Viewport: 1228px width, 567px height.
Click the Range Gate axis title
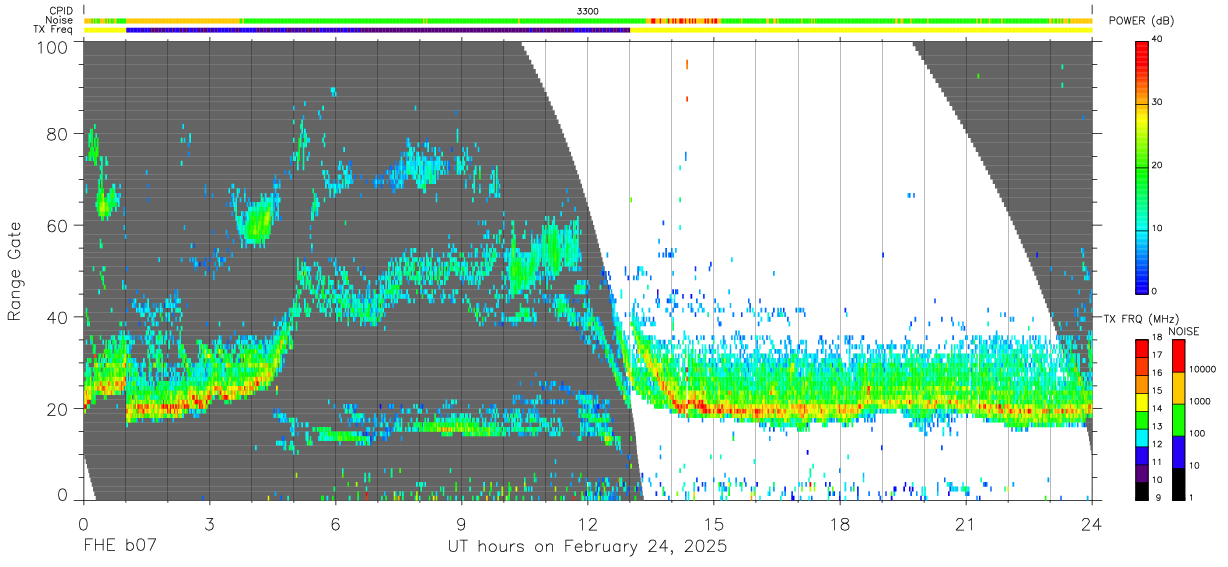(15, 272)
